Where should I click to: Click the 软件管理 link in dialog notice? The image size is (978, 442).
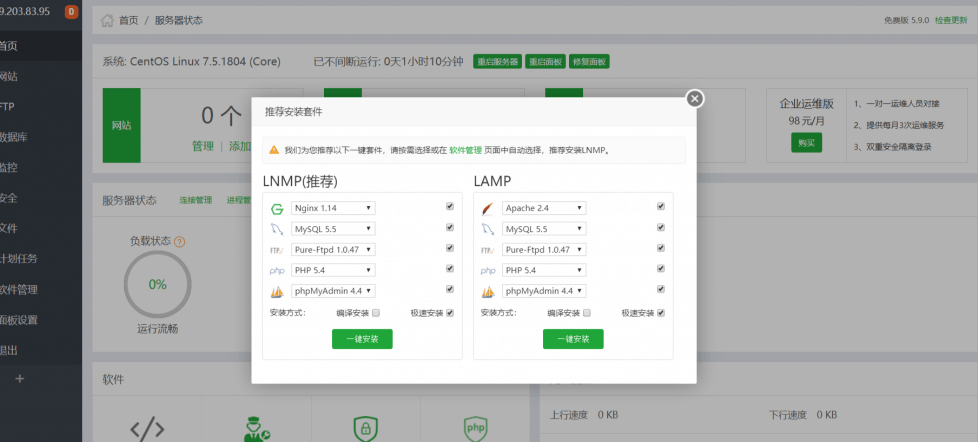465,150
